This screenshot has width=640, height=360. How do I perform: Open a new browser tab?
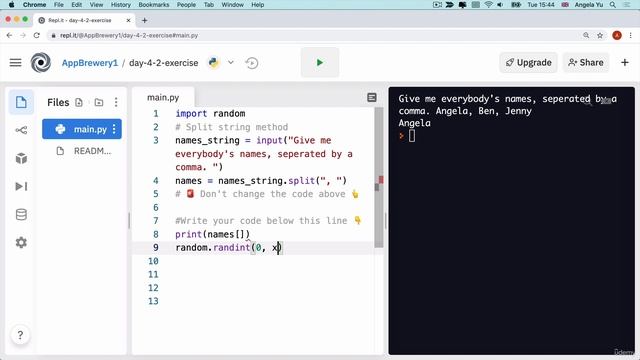[144, 20]
